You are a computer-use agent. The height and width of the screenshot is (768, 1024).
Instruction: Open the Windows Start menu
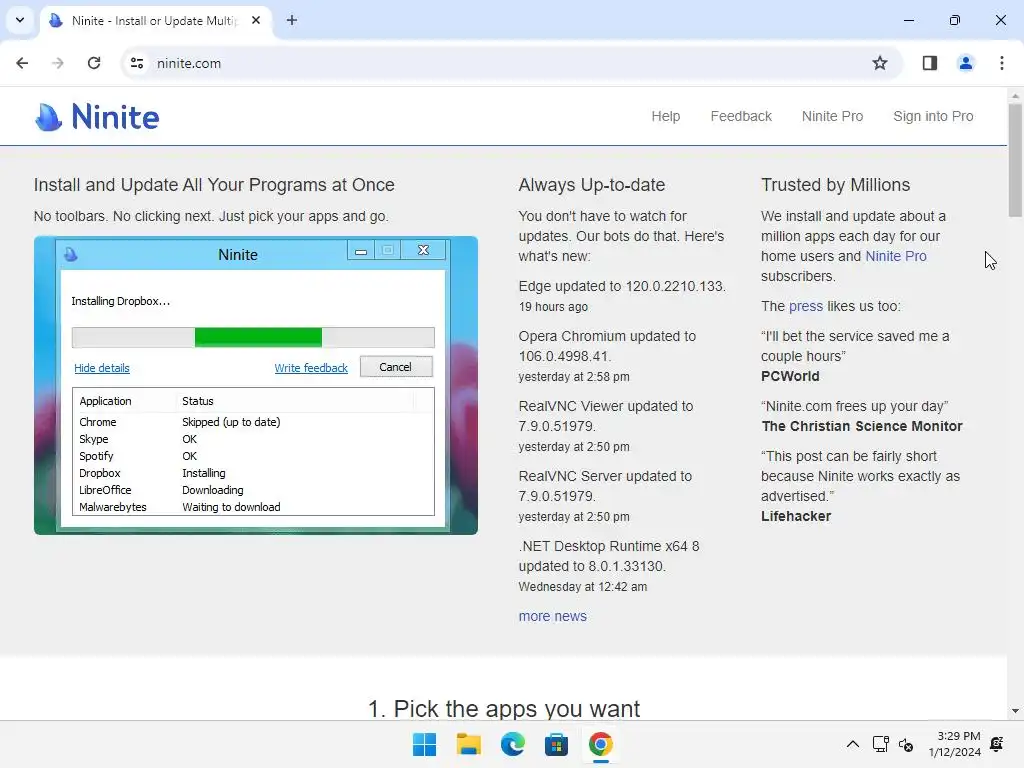click(424, 744)
